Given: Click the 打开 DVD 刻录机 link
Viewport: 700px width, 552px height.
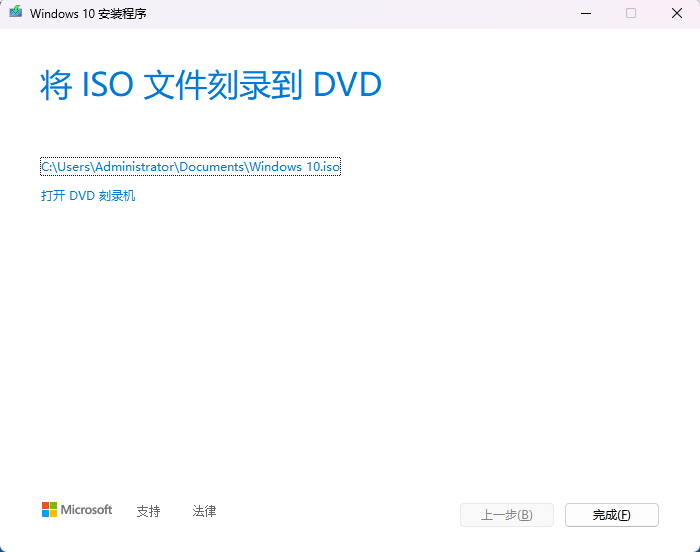Looking at the screenshot, I should click(88, 196).
